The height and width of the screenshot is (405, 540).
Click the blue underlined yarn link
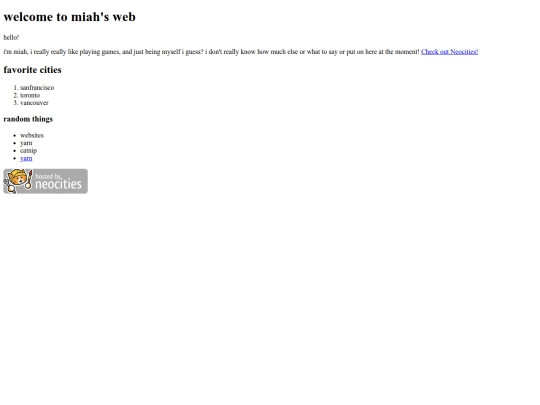(26, 158)
